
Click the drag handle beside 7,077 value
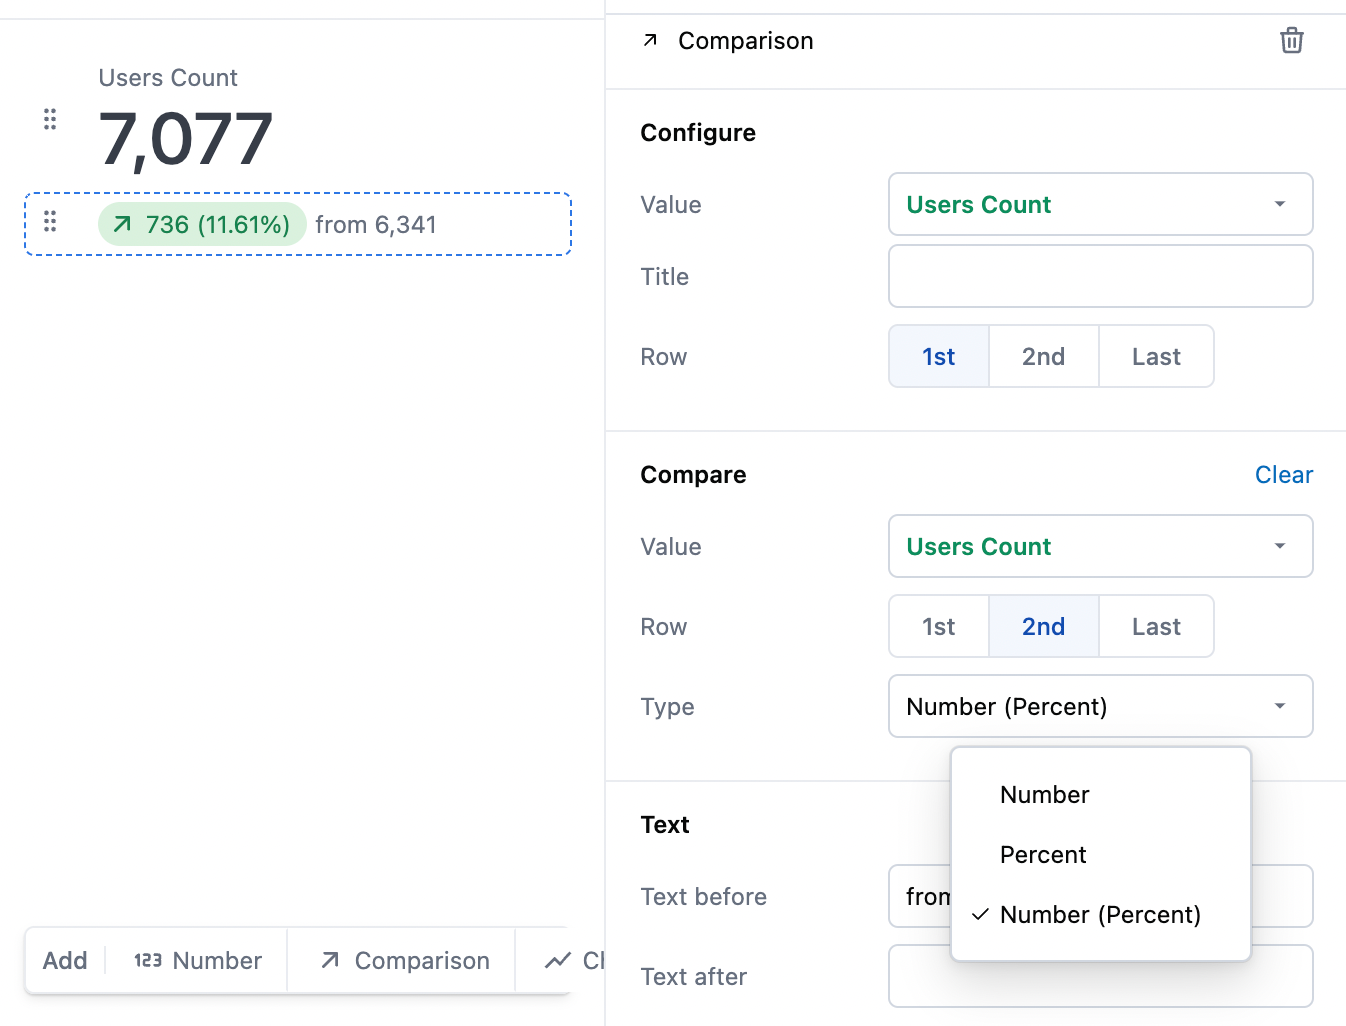50,119
